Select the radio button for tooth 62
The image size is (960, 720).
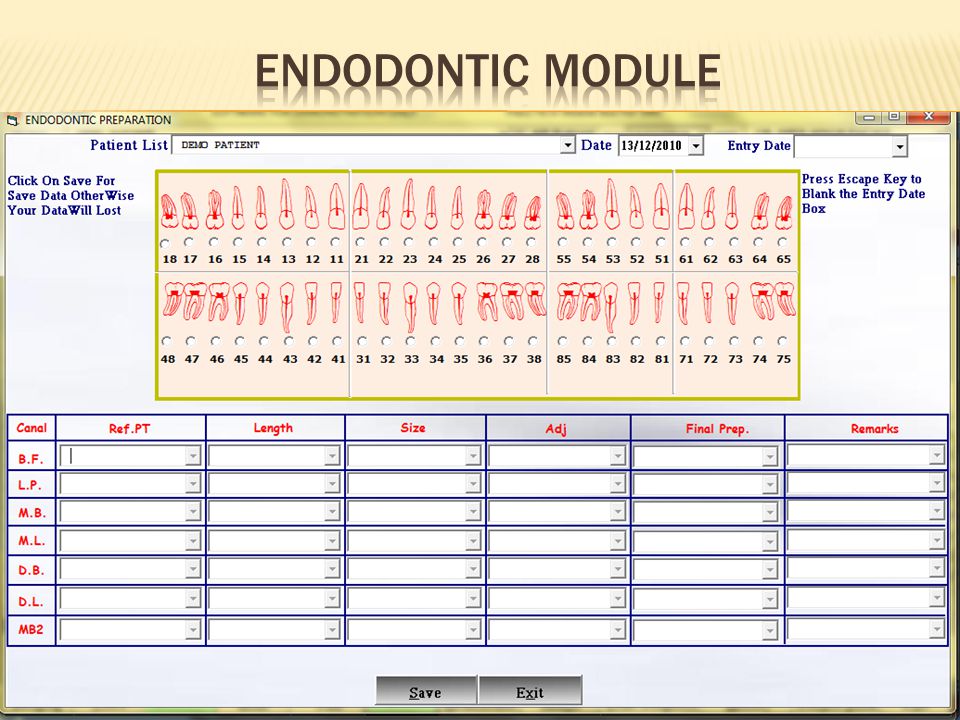pos(710,242)
